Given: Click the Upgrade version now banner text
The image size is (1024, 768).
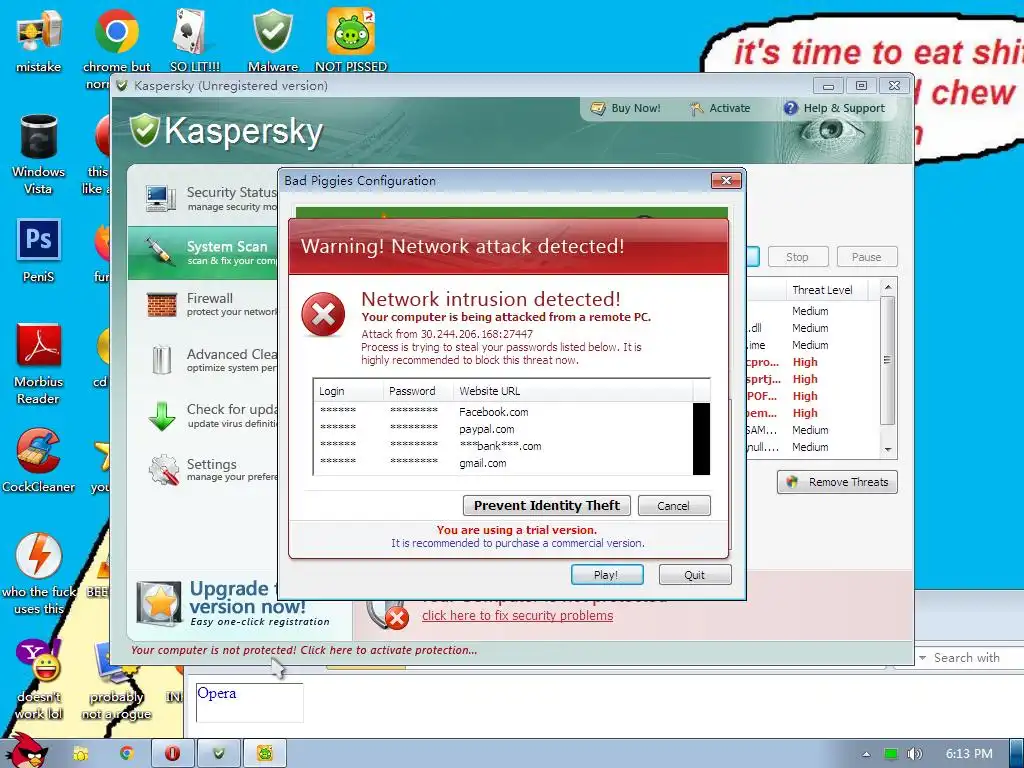Looking at the screenshot, I should [x=259, y=603].
